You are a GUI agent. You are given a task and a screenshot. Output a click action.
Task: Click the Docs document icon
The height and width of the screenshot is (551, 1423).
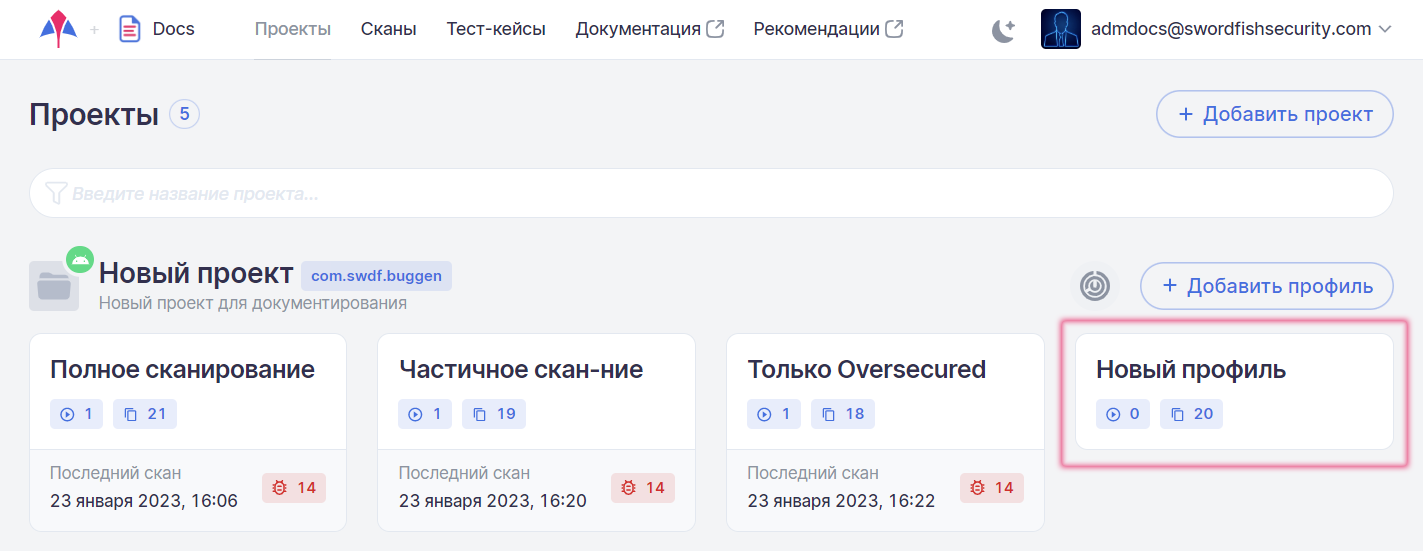click(x=129, y=29)
